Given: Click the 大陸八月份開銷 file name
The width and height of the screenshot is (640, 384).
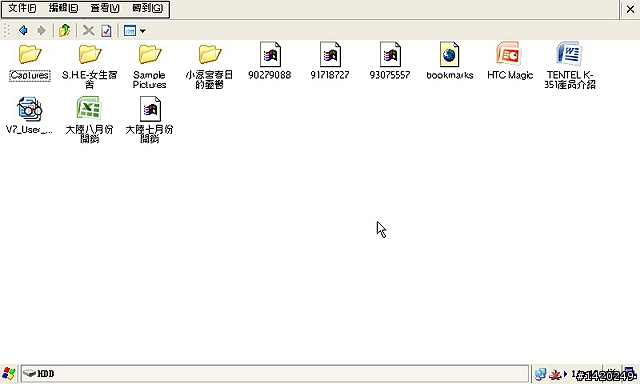Looking at the screenshot, I should click(x=89, y=134).
